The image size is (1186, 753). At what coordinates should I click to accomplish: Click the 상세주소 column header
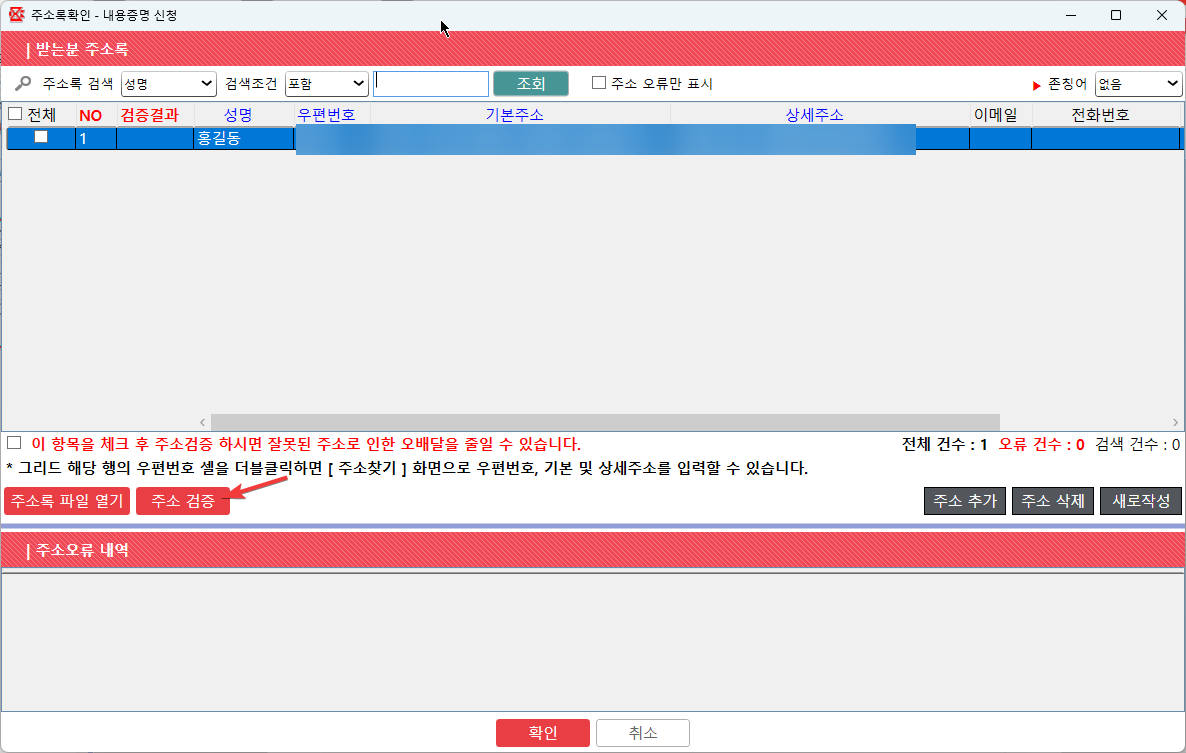(x=815, y=115)
